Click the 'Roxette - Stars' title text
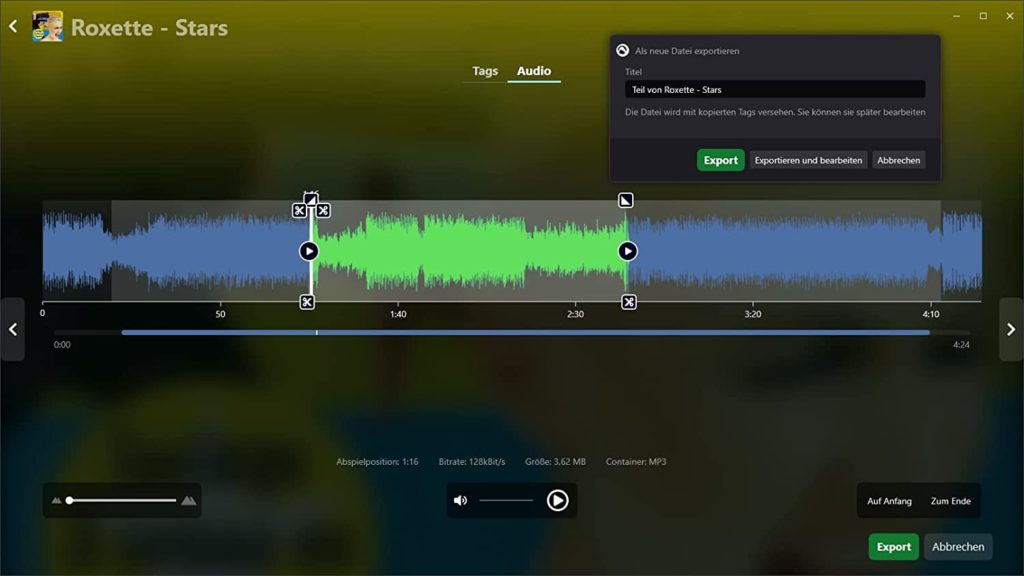This screenshot has width=1024, height=576. point(150,27)
